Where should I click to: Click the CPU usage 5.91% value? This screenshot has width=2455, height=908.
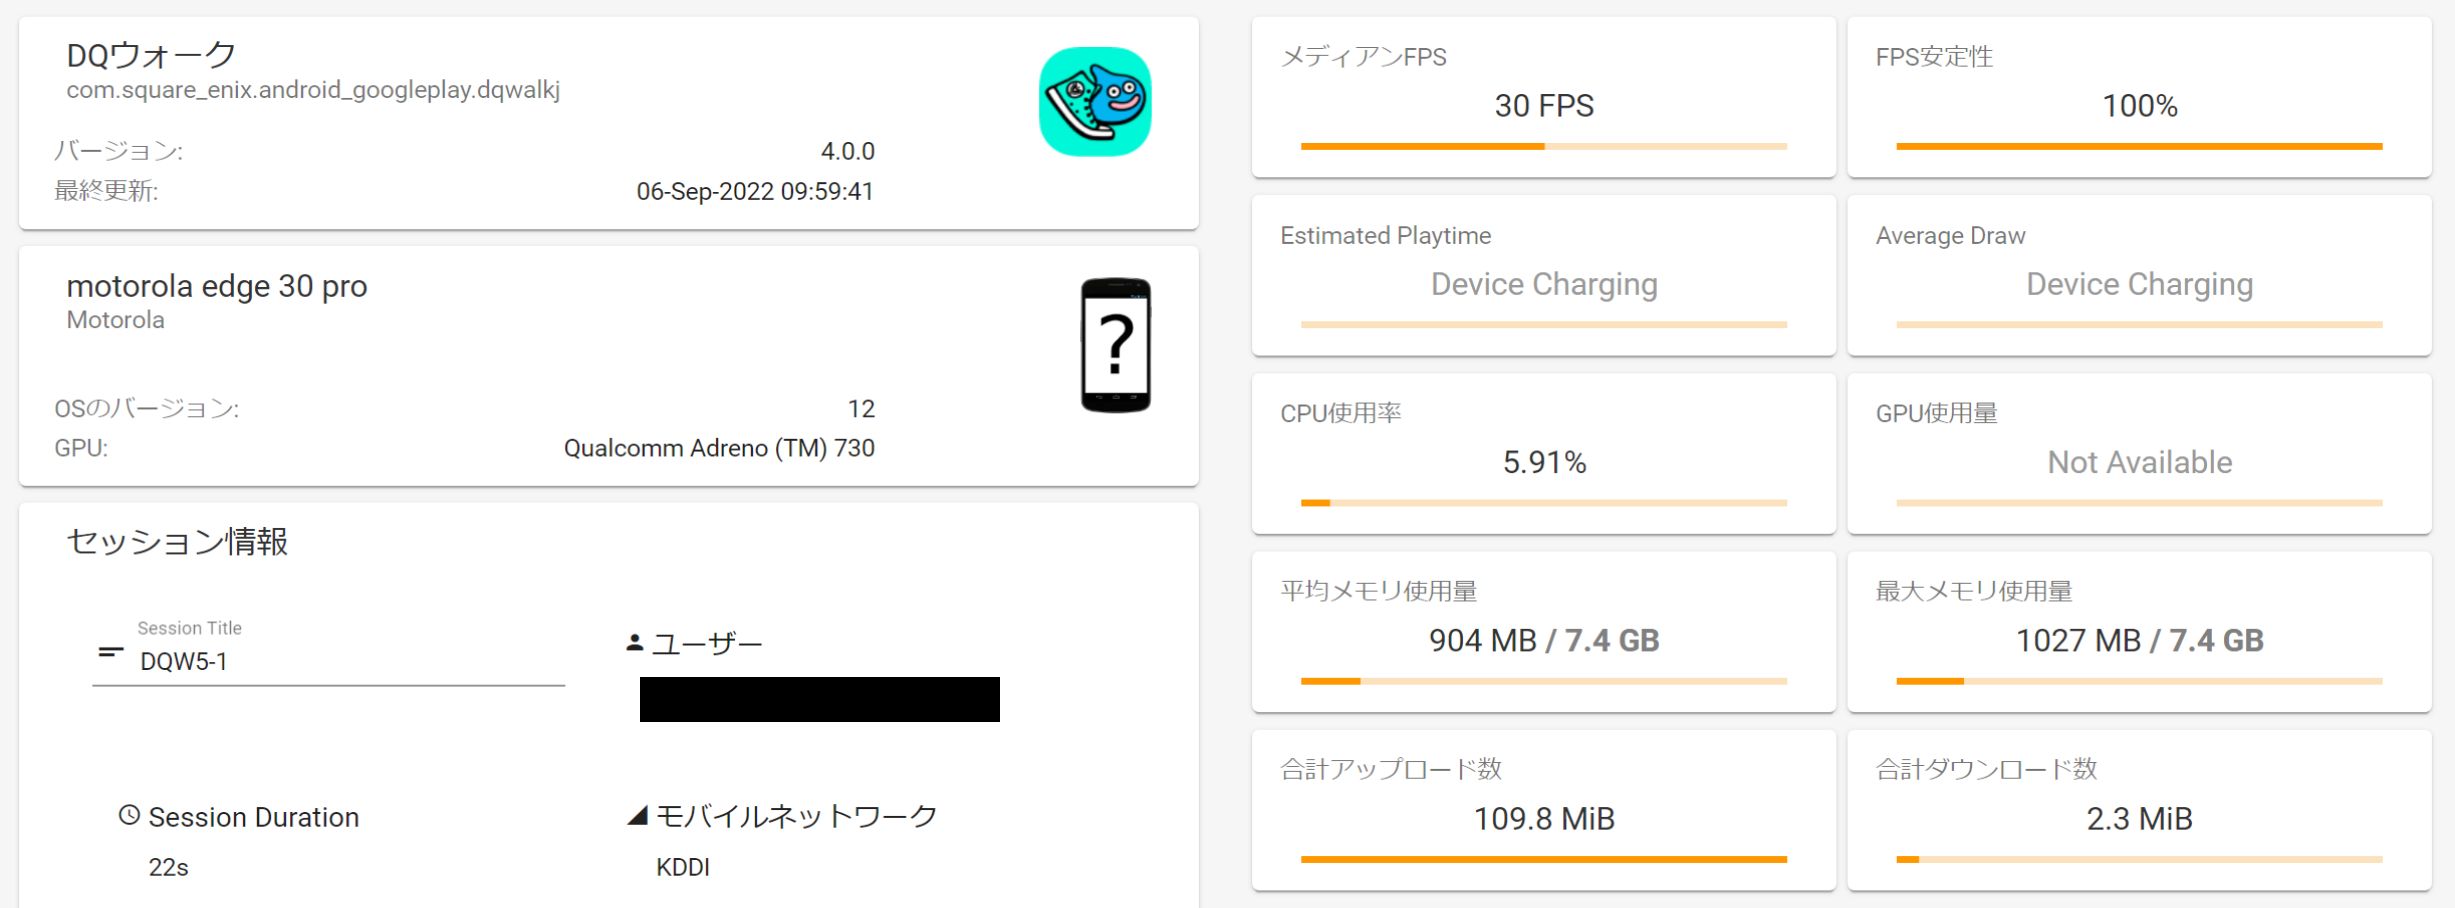click(1544, 462)
